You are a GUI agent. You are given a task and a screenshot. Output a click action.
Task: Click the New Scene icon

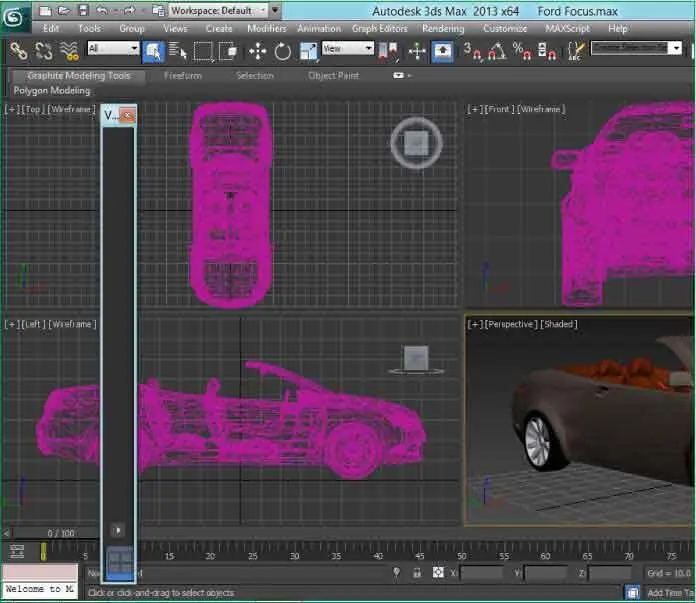(45, 10)
